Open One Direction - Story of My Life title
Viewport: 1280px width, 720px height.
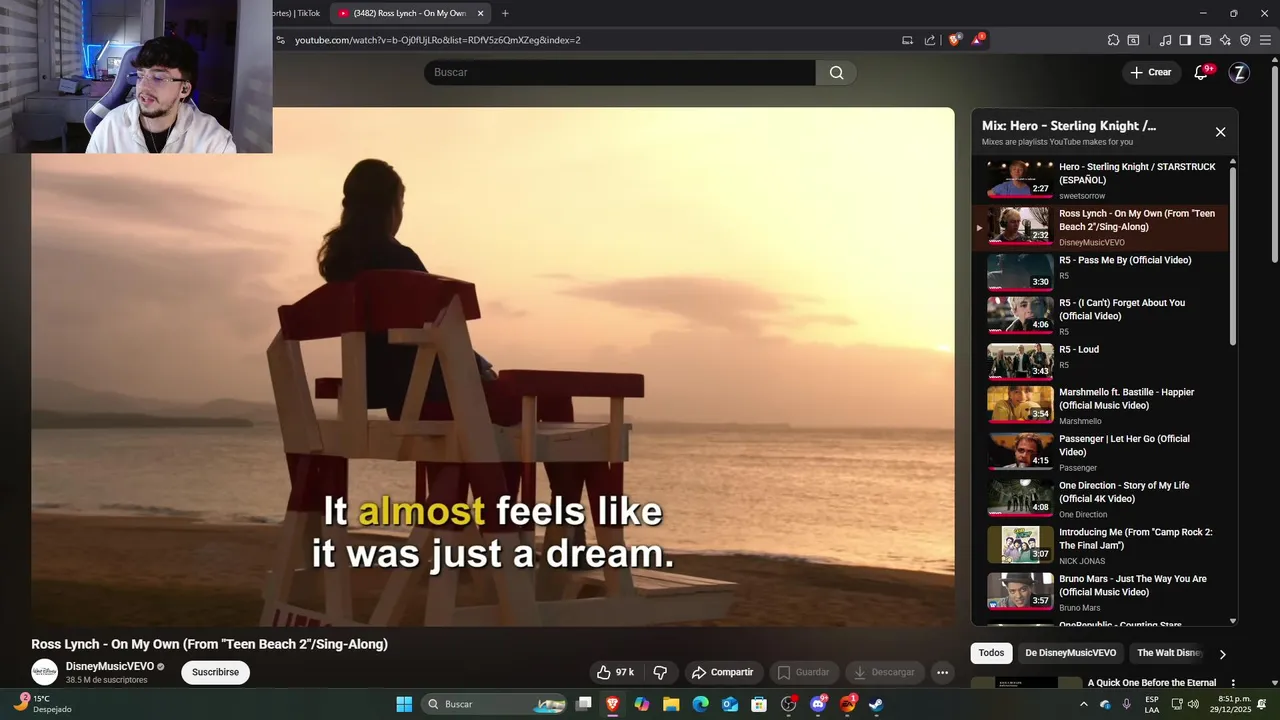1124,492
